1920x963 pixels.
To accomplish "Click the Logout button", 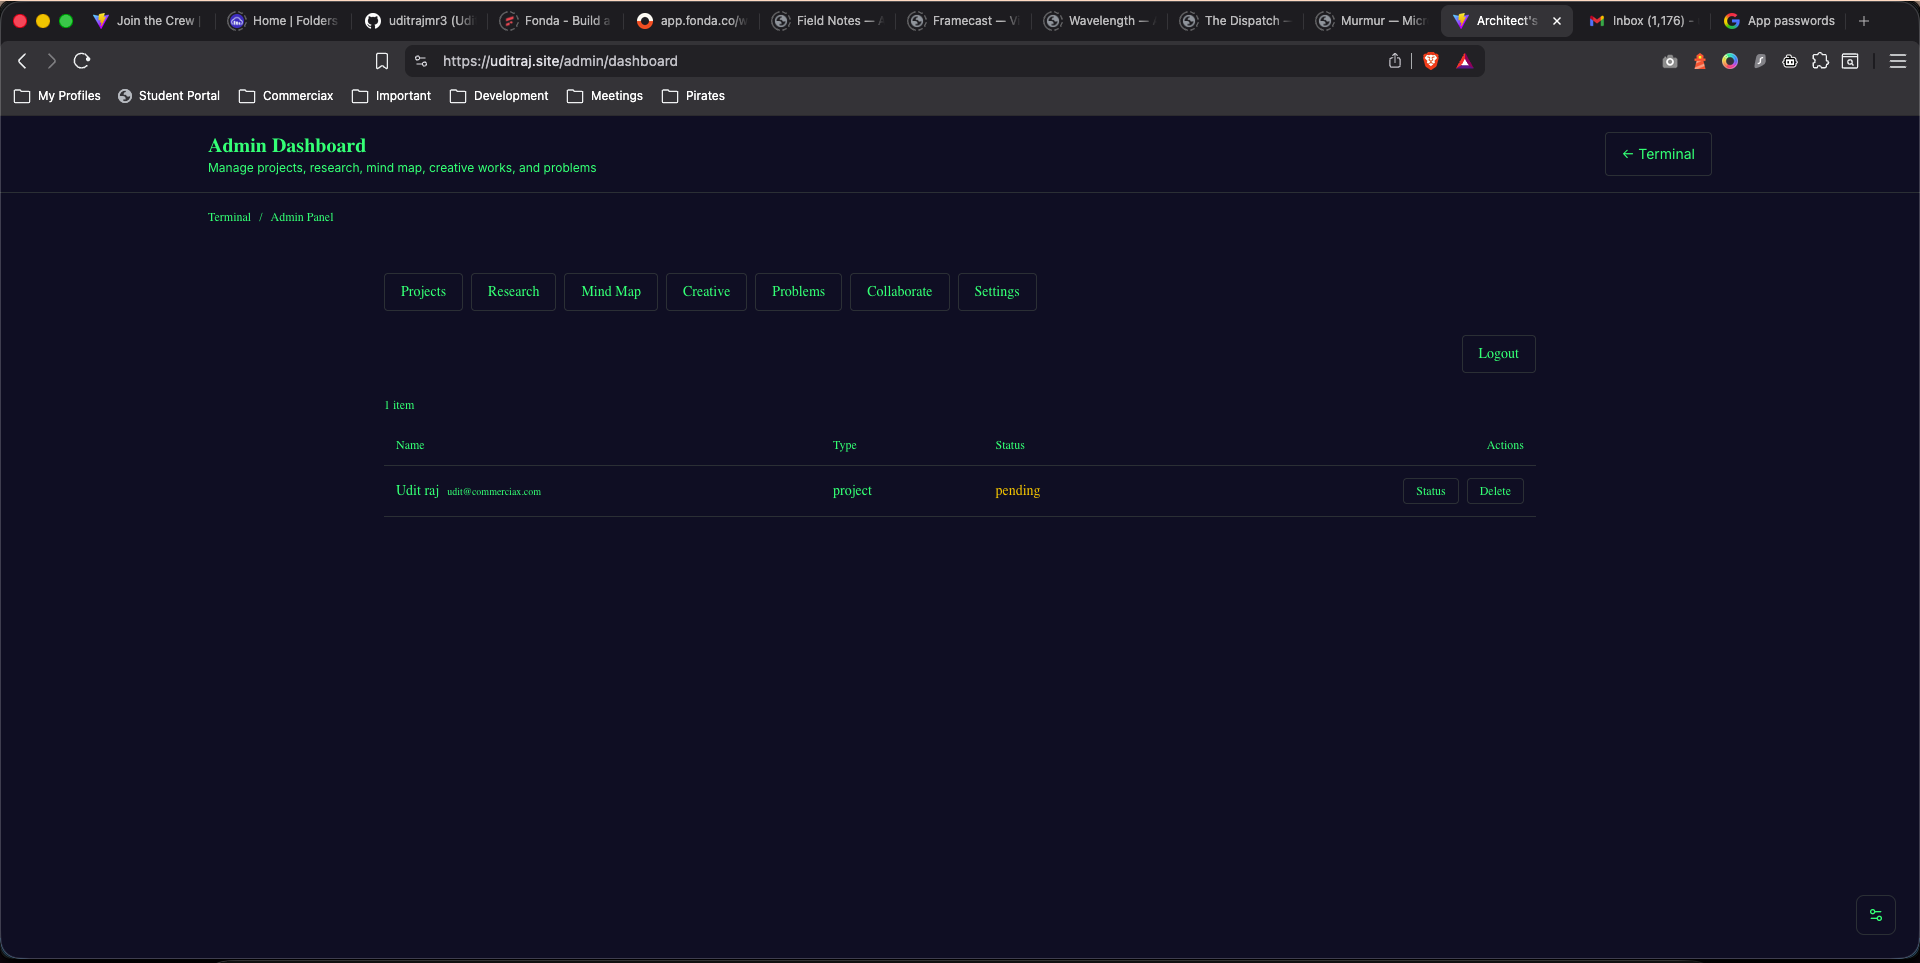I will pos(1497,354).
